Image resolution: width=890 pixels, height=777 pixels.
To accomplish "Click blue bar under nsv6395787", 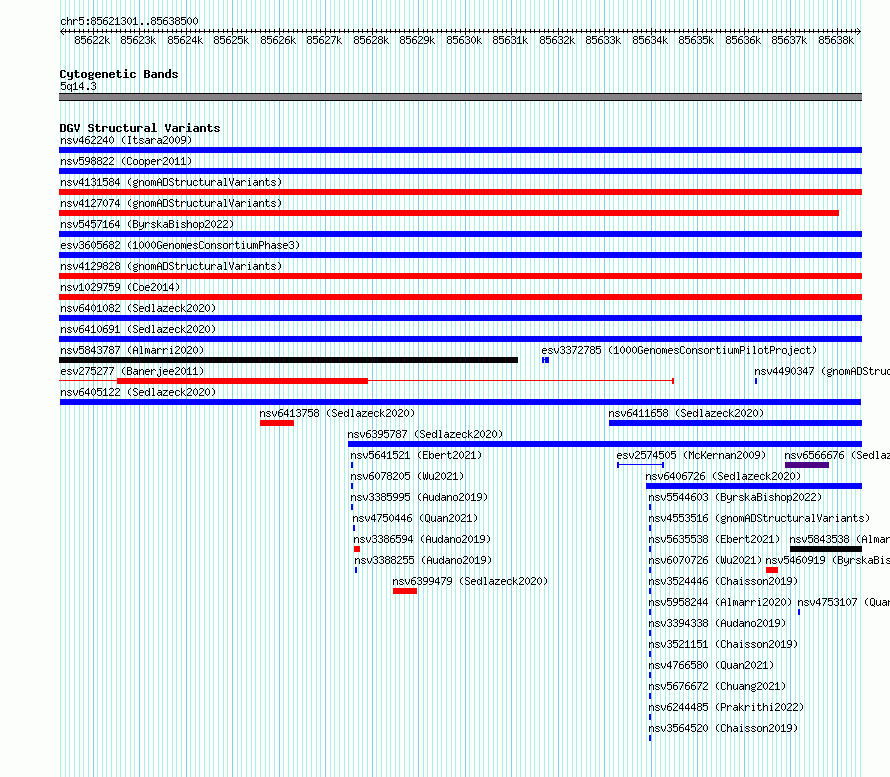I will [x=604, y=444].
